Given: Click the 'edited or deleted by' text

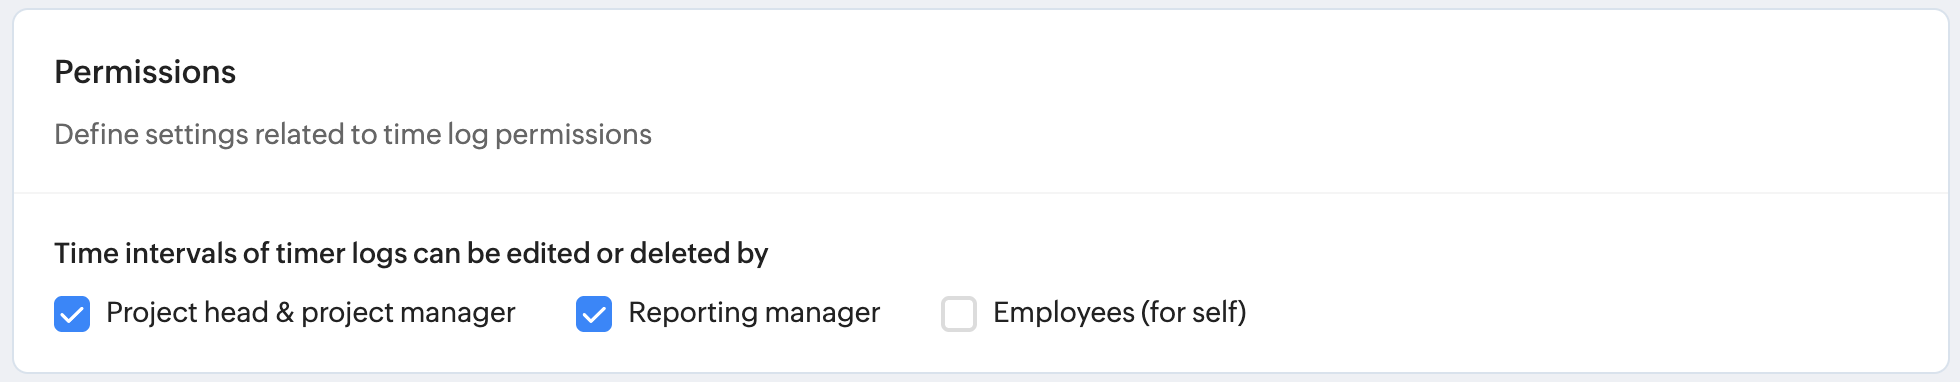Looking at the screenshot, I should tap(637, 253).
